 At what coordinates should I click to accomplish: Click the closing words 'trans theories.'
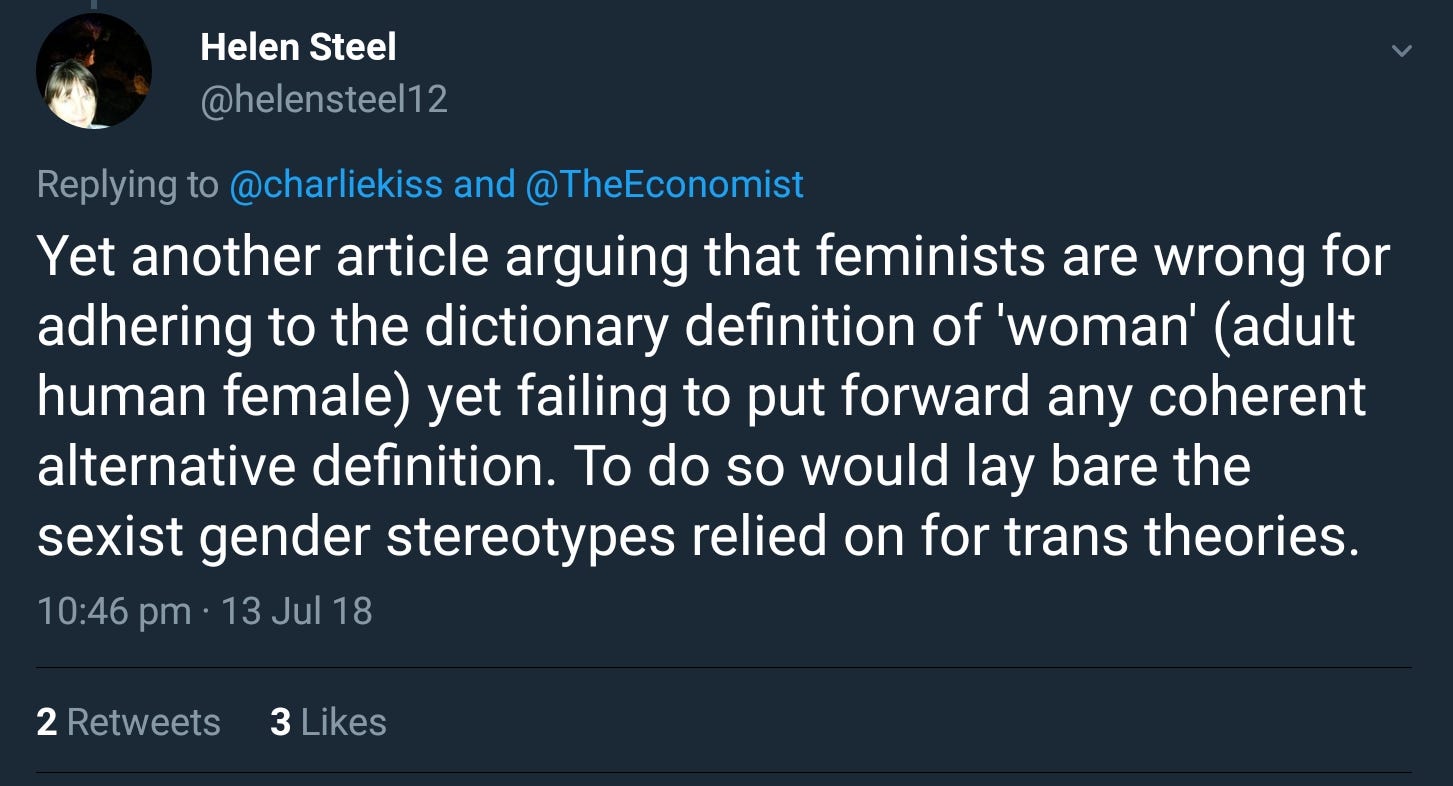[1182, 537]
